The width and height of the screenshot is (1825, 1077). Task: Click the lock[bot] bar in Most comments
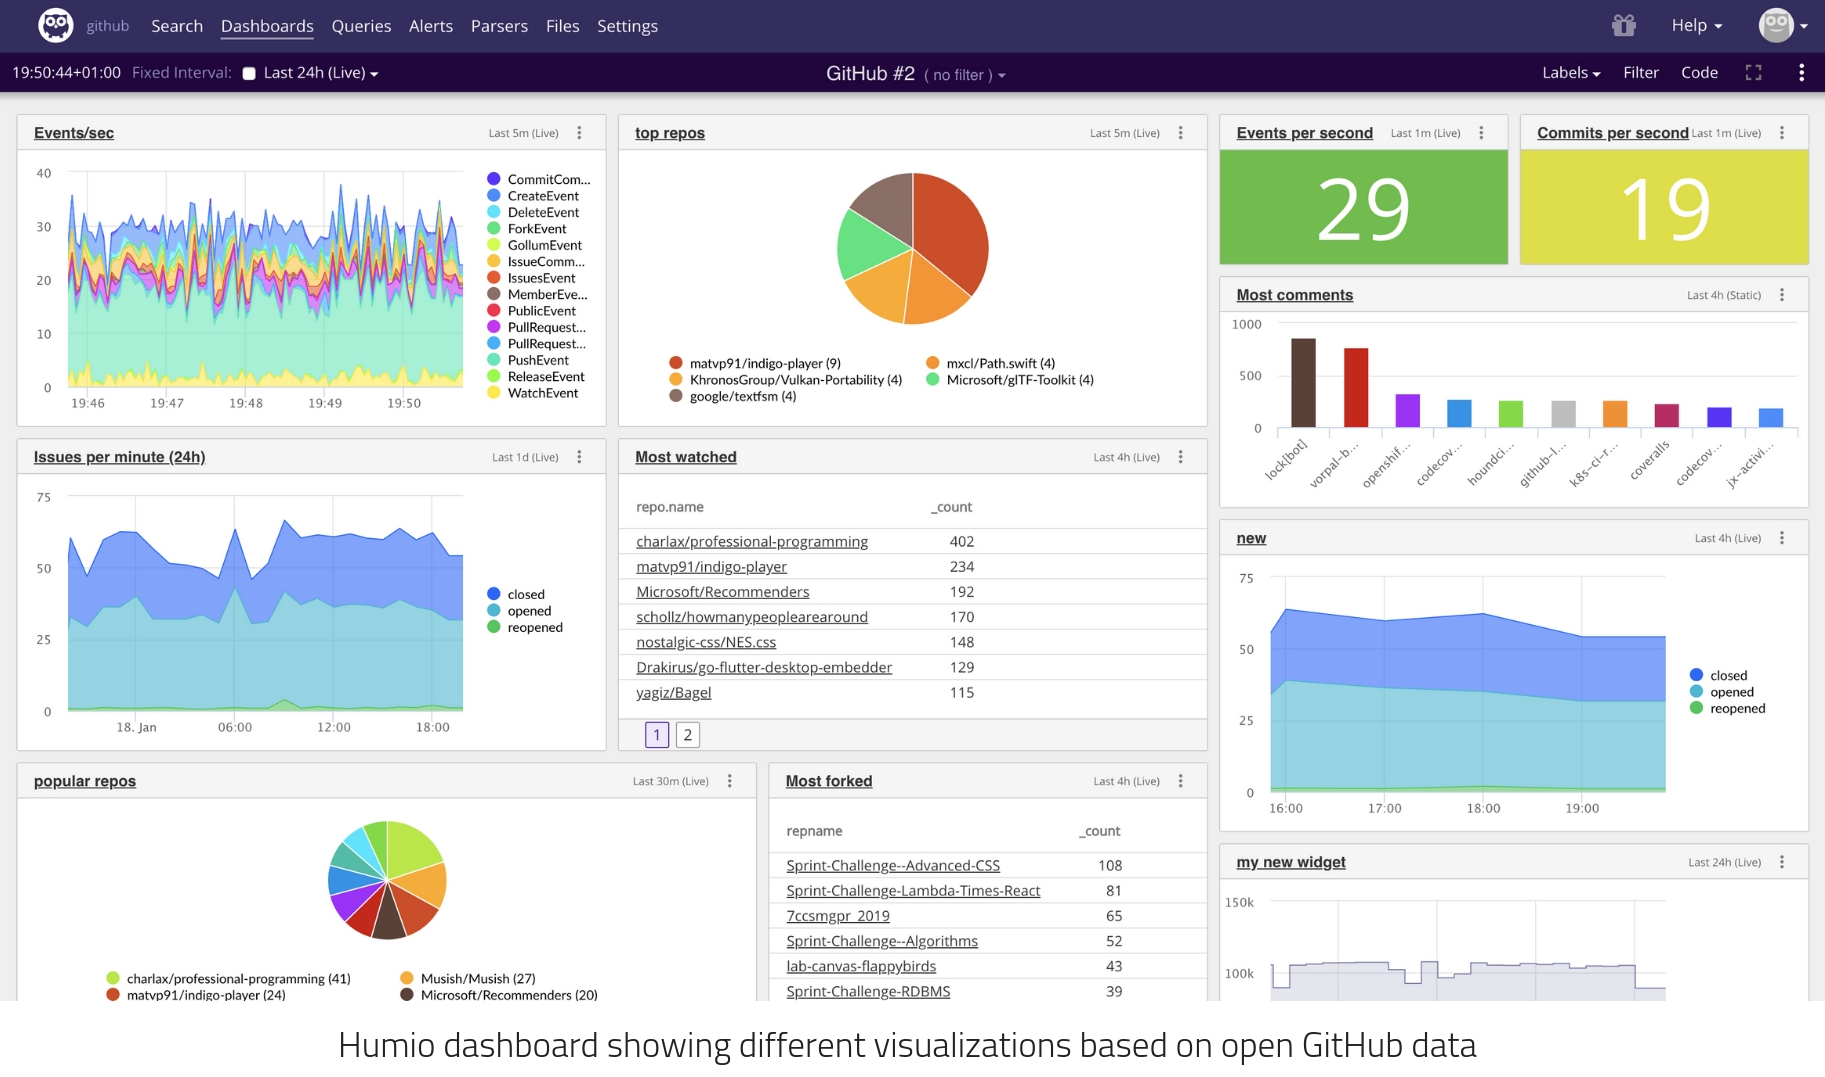point(1303,383)
